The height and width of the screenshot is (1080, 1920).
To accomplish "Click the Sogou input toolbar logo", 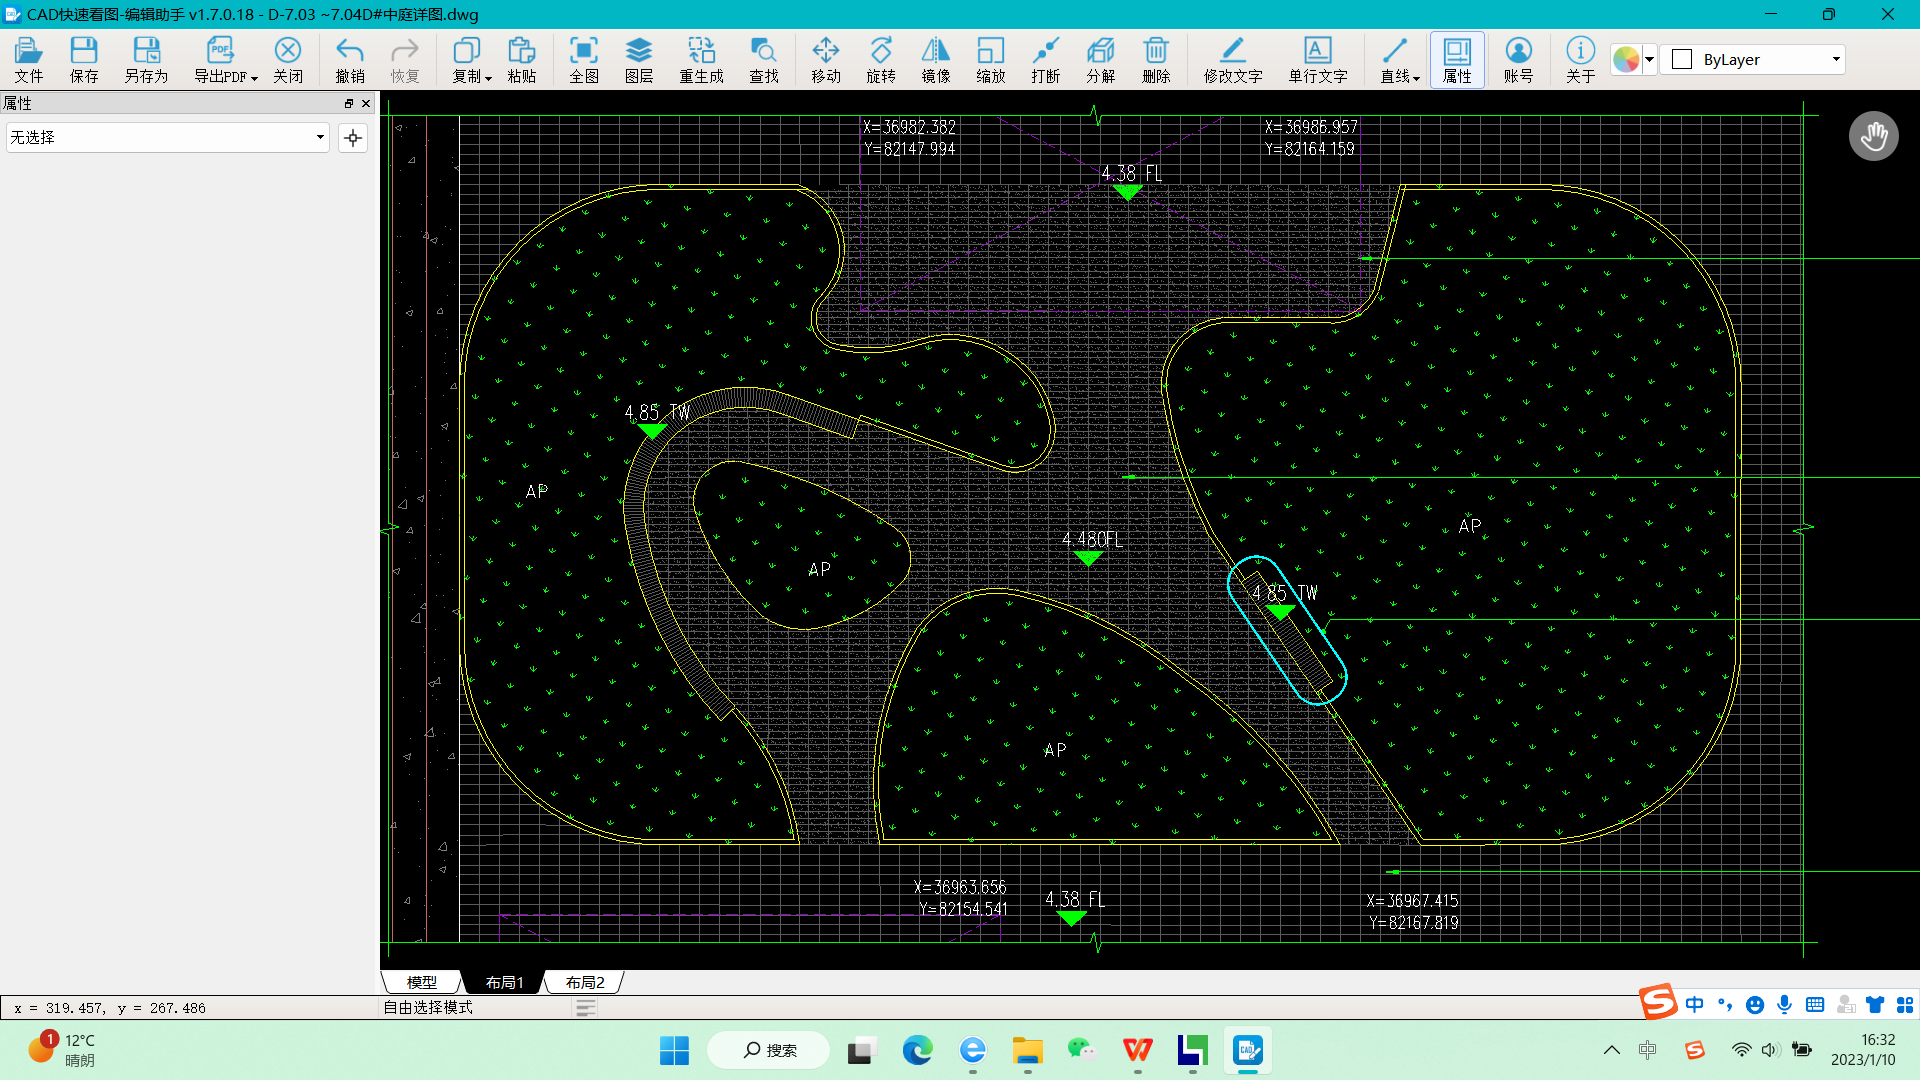I will pos(1658,1002).
